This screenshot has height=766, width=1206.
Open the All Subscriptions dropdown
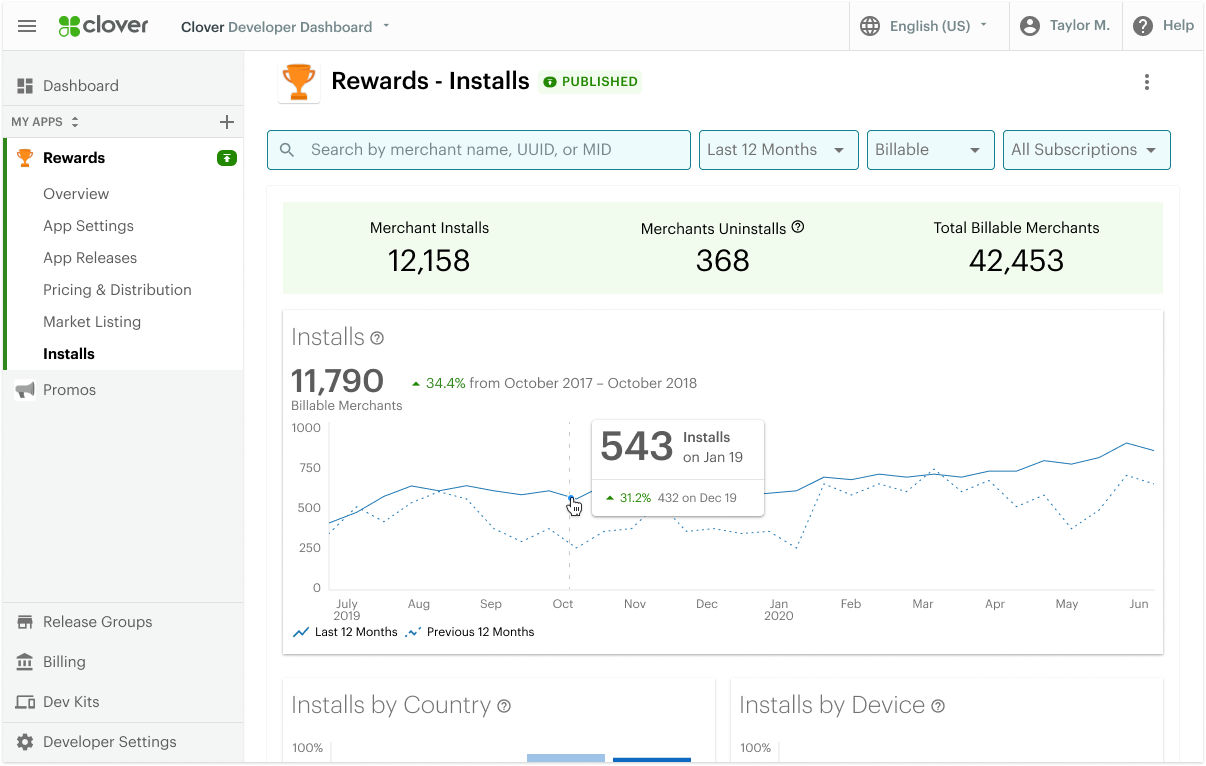tap(1087, 150)
